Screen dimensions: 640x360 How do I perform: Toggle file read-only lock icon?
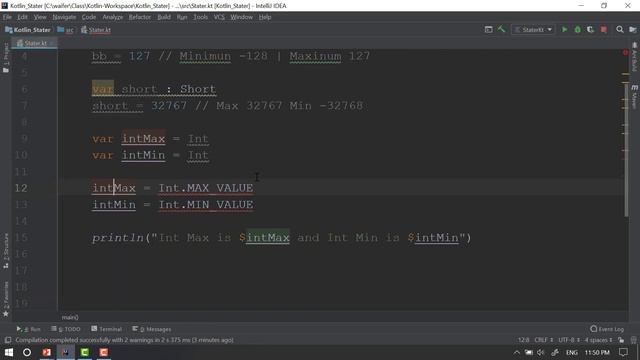click(x=621, y=340)
